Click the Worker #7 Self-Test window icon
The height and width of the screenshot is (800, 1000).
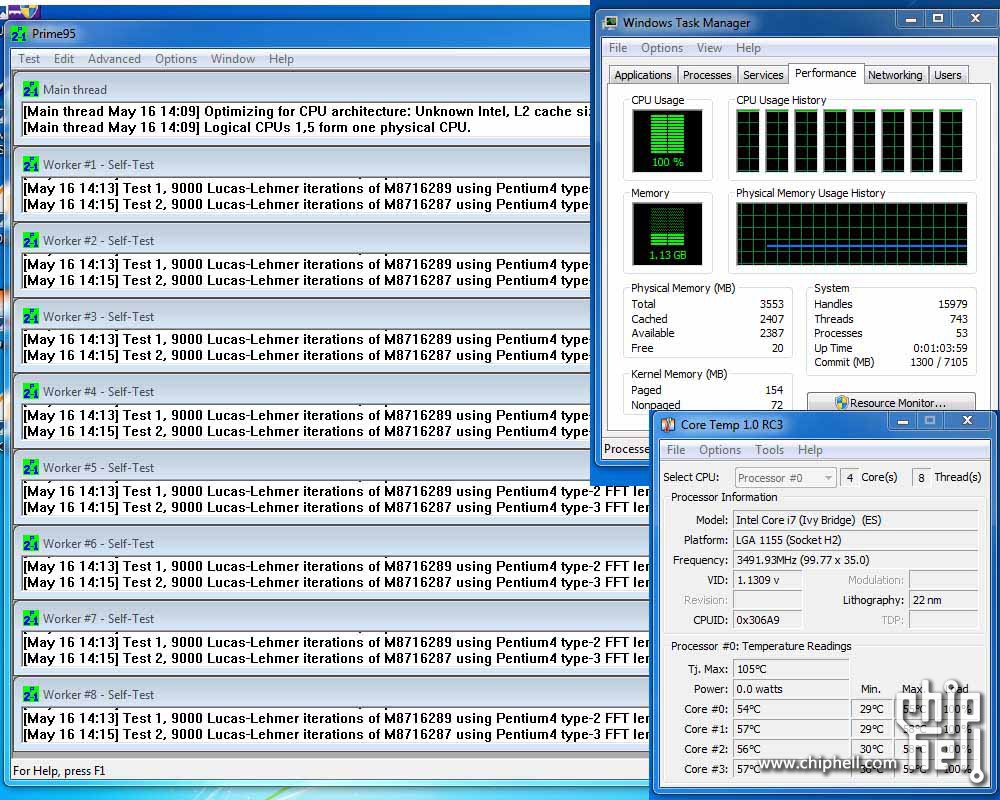pyautogui.click(x=31, y=619)
